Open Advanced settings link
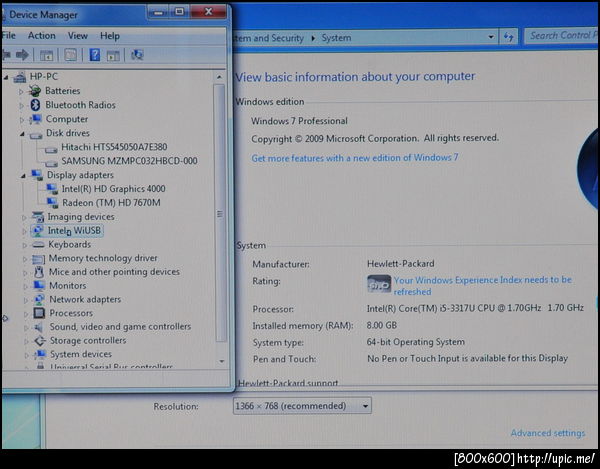This screenshot has width=600, height=469. click(548, 433)
